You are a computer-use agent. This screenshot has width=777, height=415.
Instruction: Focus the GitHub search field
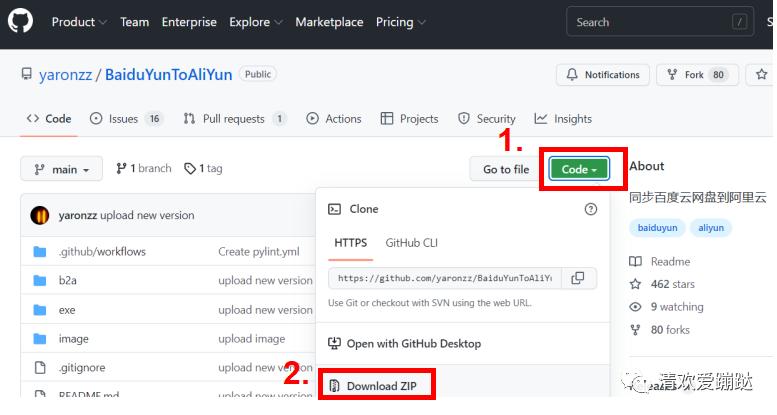coord(650,22)
